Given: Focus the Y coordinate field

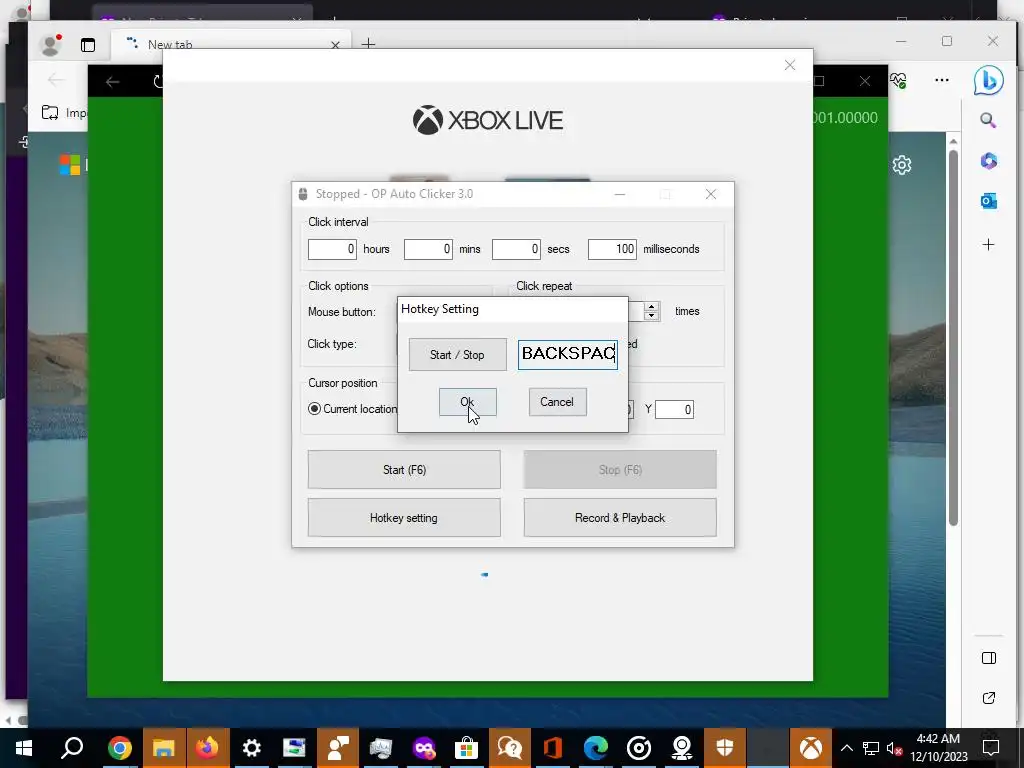Looking at the screenshot, I should coord(674,409).
